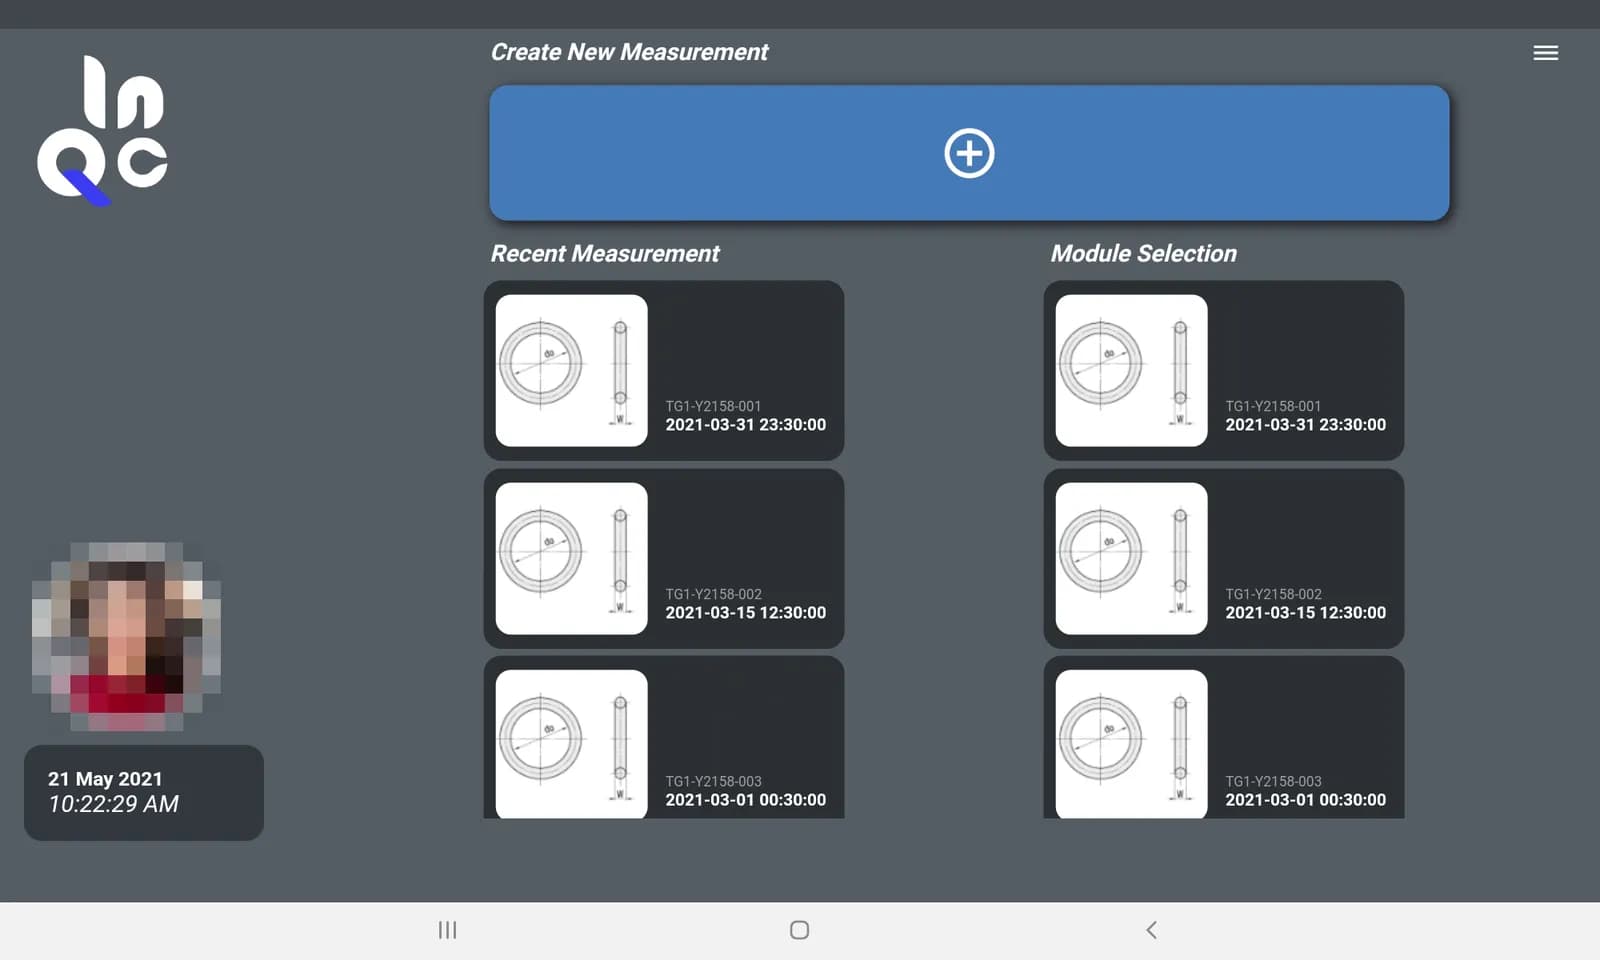The image size is (1600, 960).
Task: Open Module Selection thumbnail for TG1-Y2158-003
Action: (x=1131, y=744)
